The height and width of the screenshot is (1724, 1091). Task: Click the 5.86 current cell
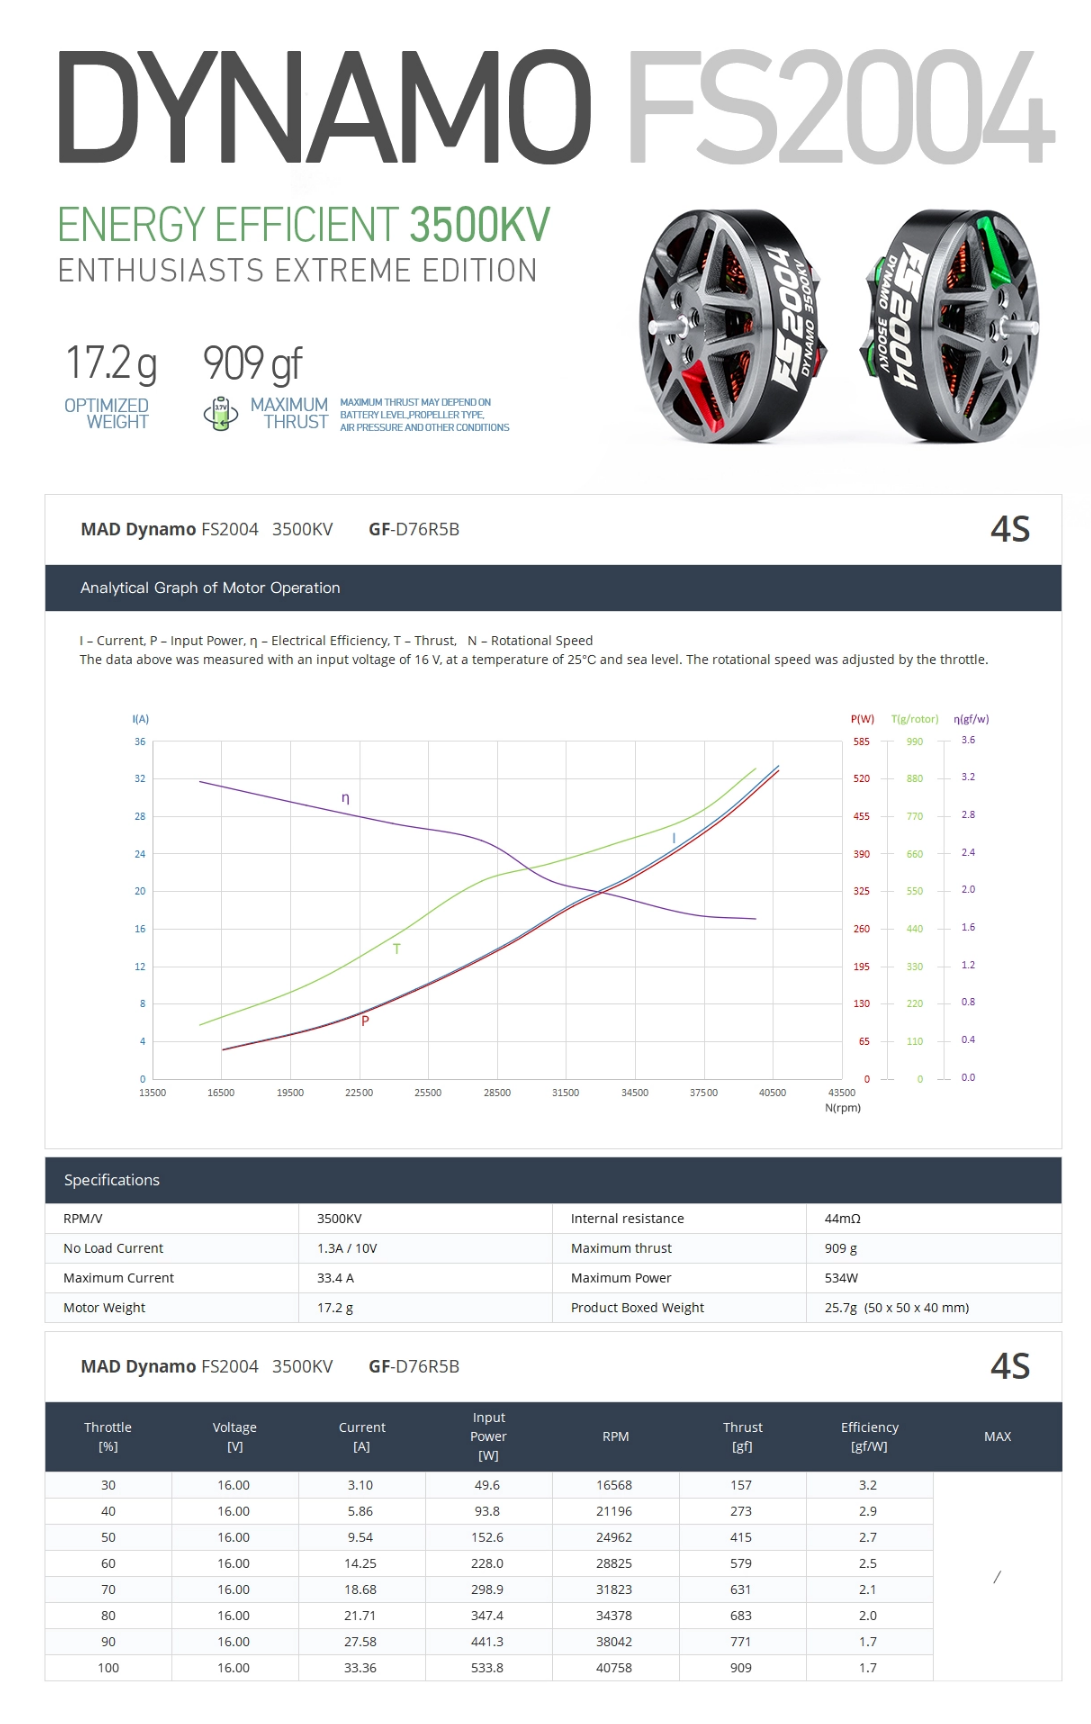(360, 1512)
